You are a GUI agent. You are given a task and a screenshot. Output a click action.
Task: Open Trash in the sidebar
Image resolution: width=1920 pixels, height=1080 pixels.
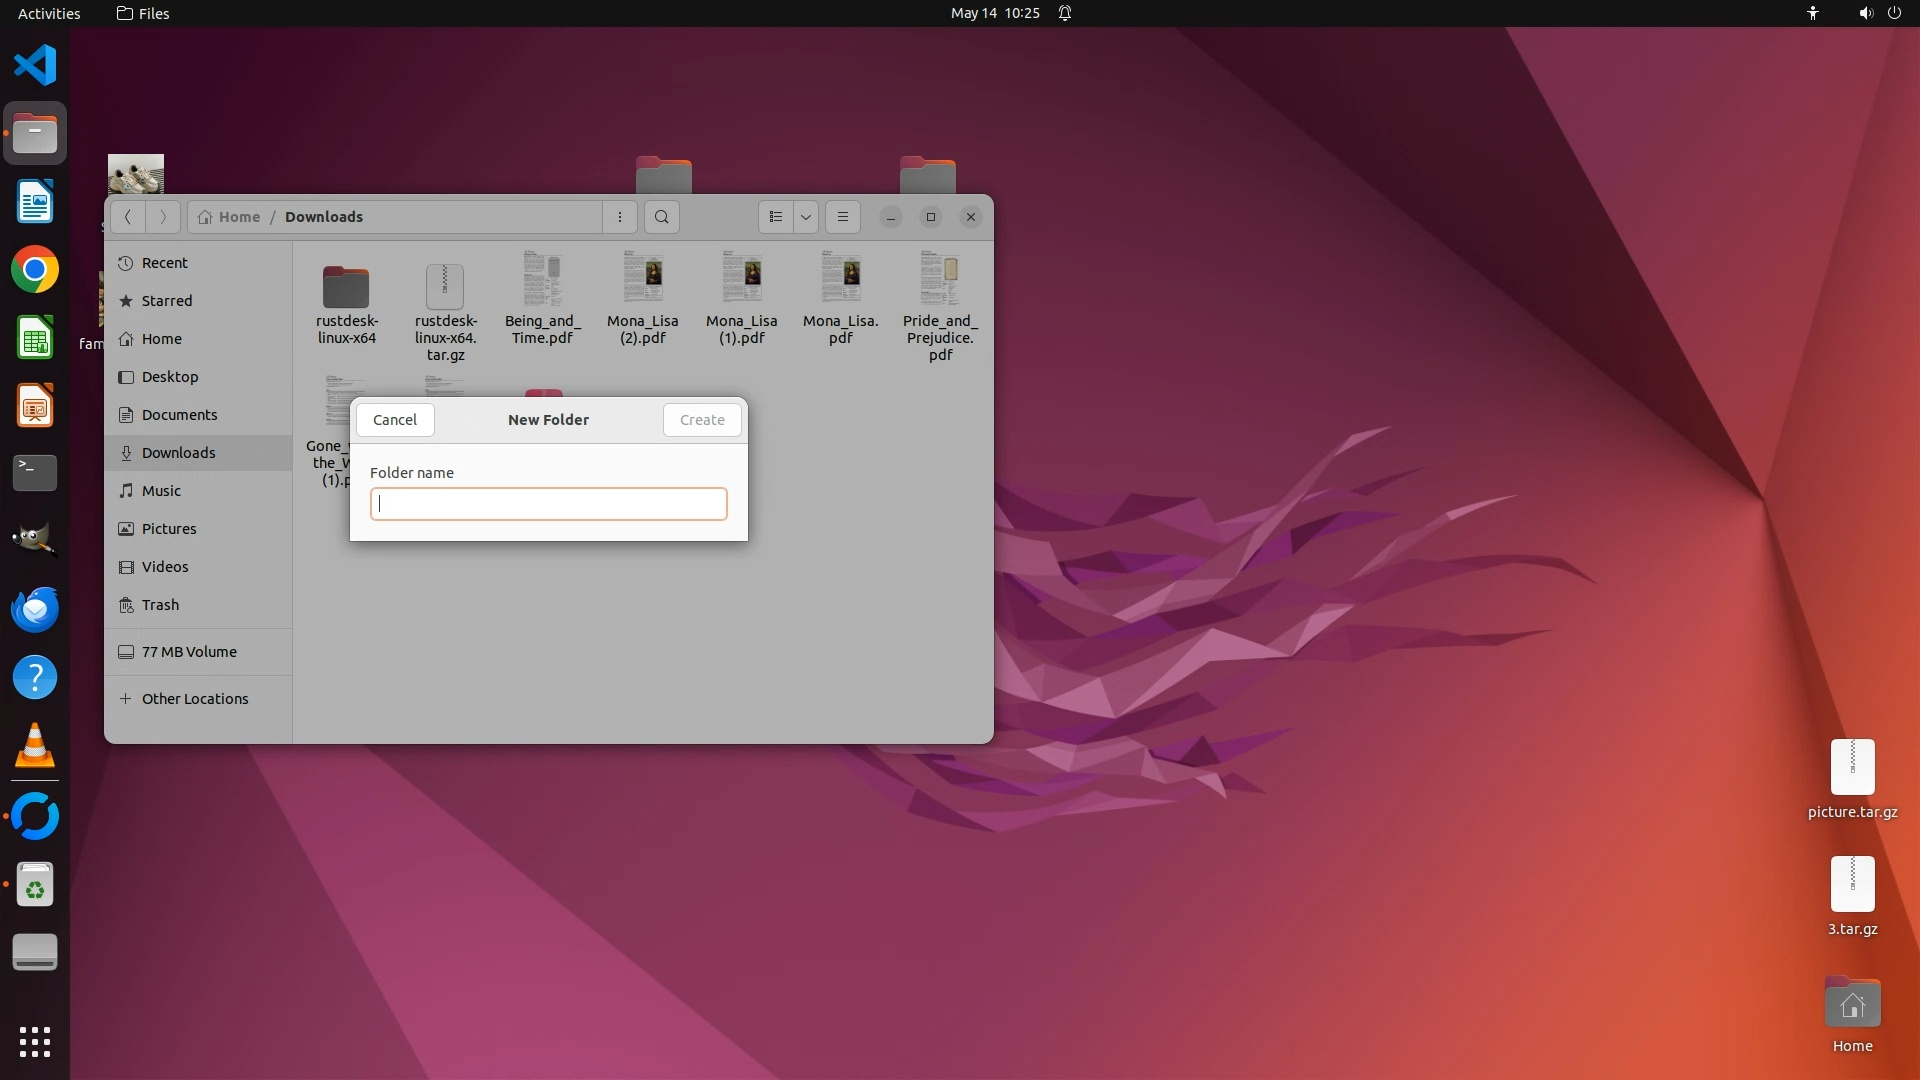(160, 605)
